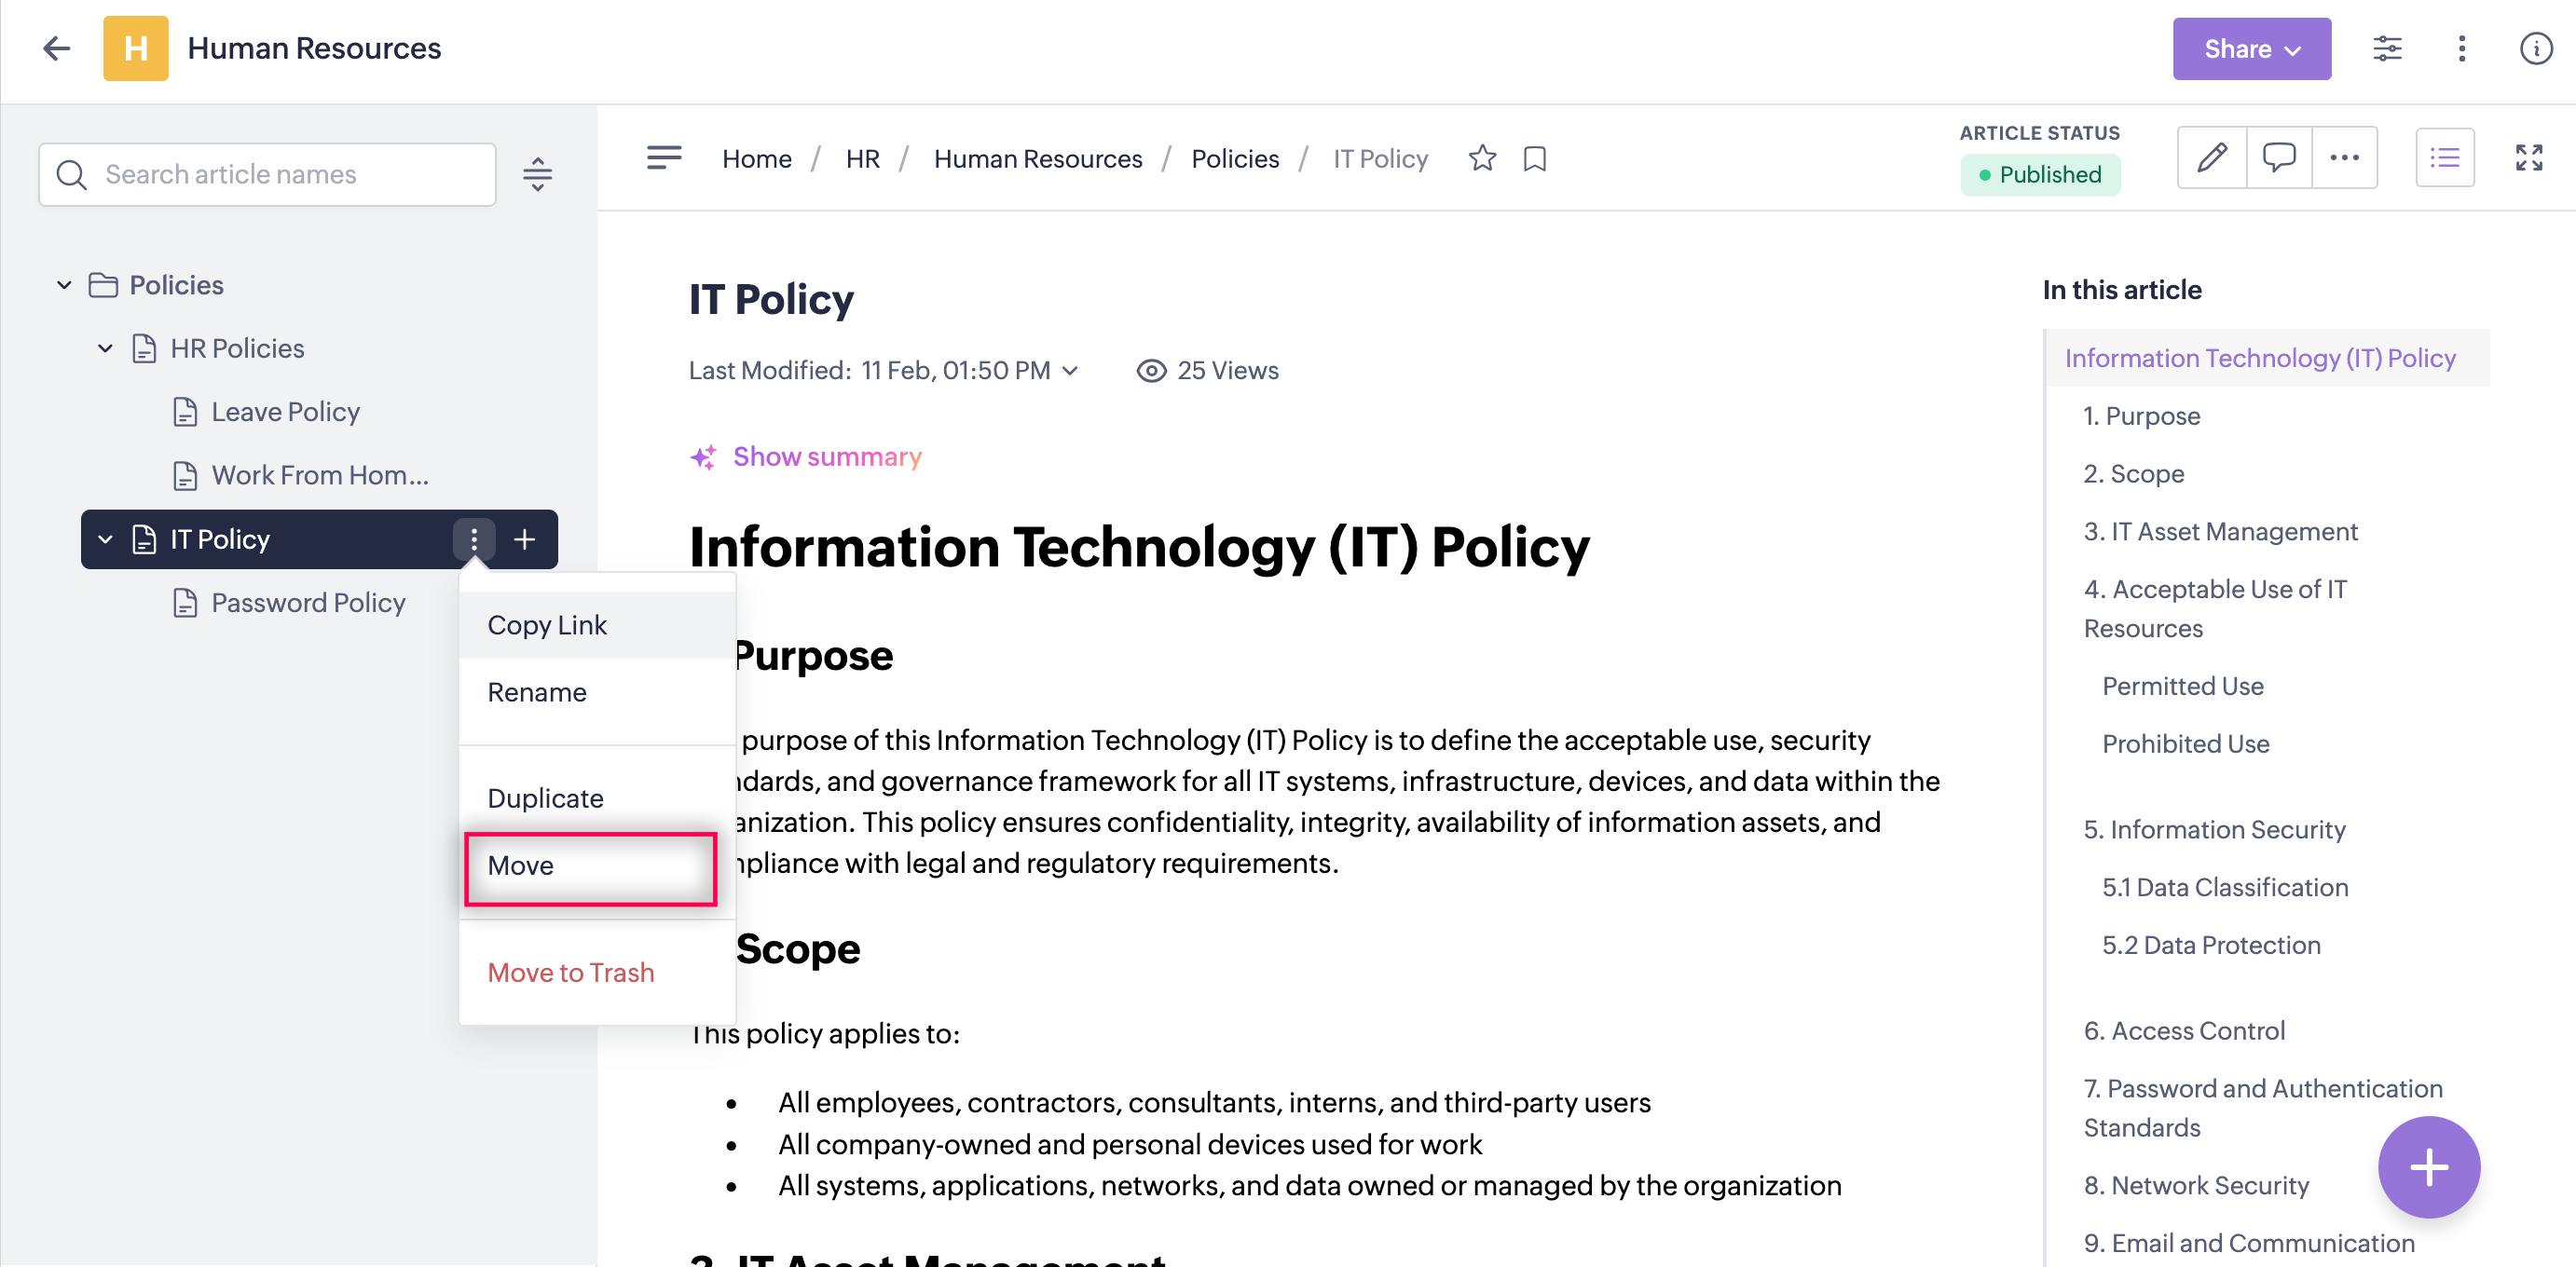Click the fullscreen expand icon
Screen dimensions: 2576x1267
click(2528, 157)
